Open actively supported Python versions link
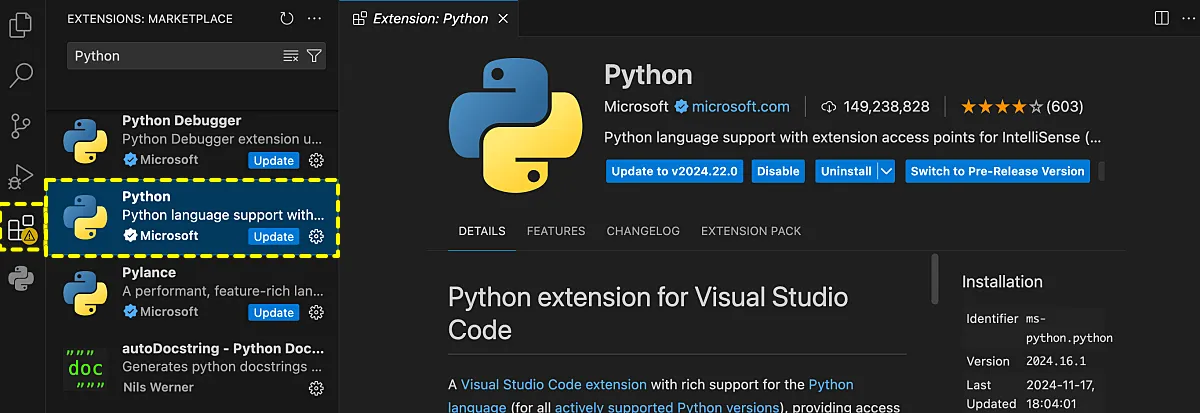 click(x=667, y=407)
